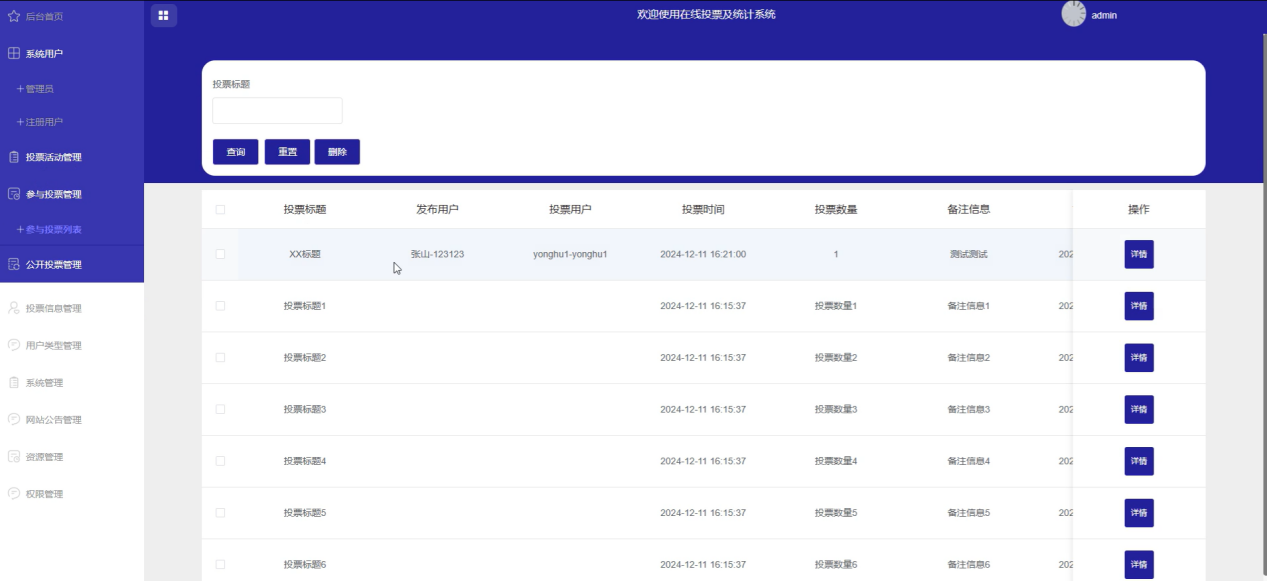Screen dimensions: 1267x581
Task: Open 详情 for the 投票标题1 row
Action: point(1139,306)
